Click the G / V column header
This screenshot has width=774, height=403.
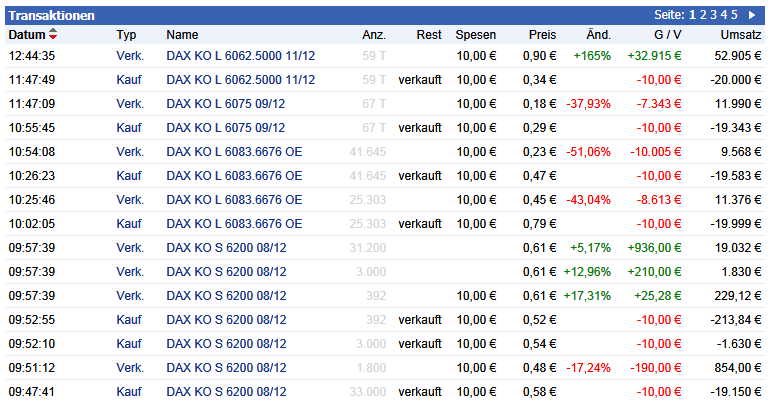tap(667, 35)
